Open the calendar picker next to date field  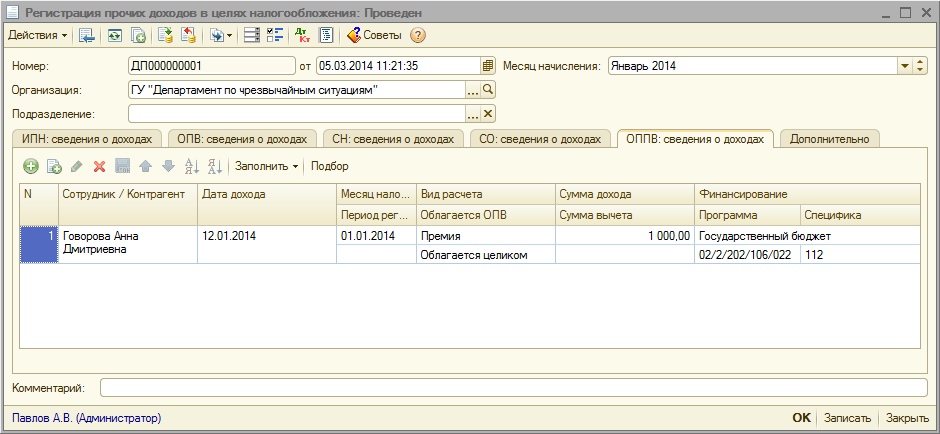point(488,66)
